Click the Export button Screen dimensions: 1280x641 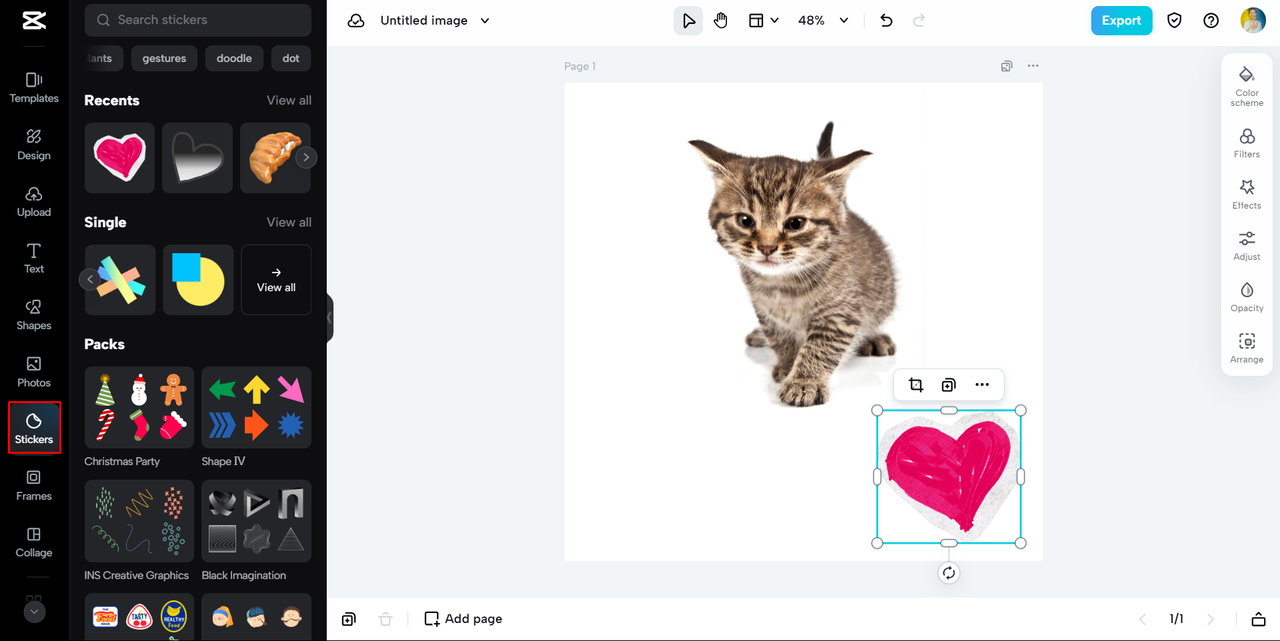(x=1122, y=20)
